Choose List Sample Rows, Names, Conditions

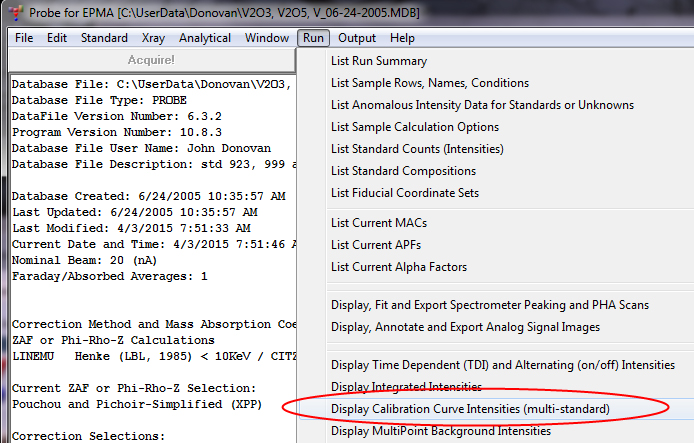coord(430,83)
